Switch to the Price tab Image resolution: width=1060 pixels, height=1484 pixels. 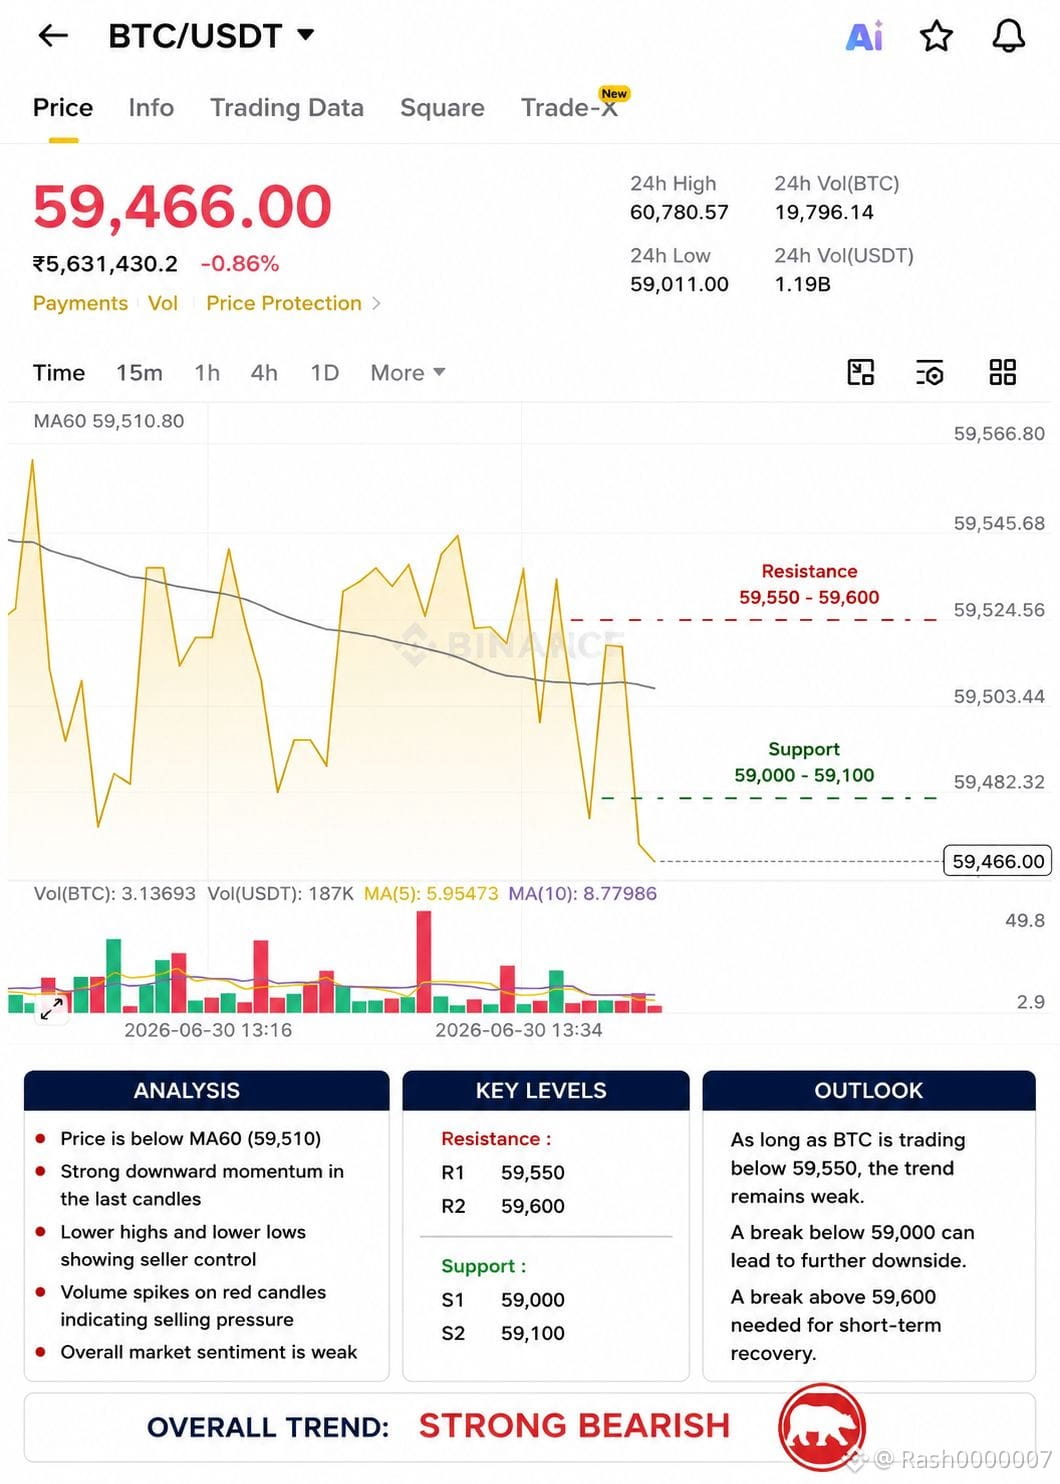click(63, 108)
